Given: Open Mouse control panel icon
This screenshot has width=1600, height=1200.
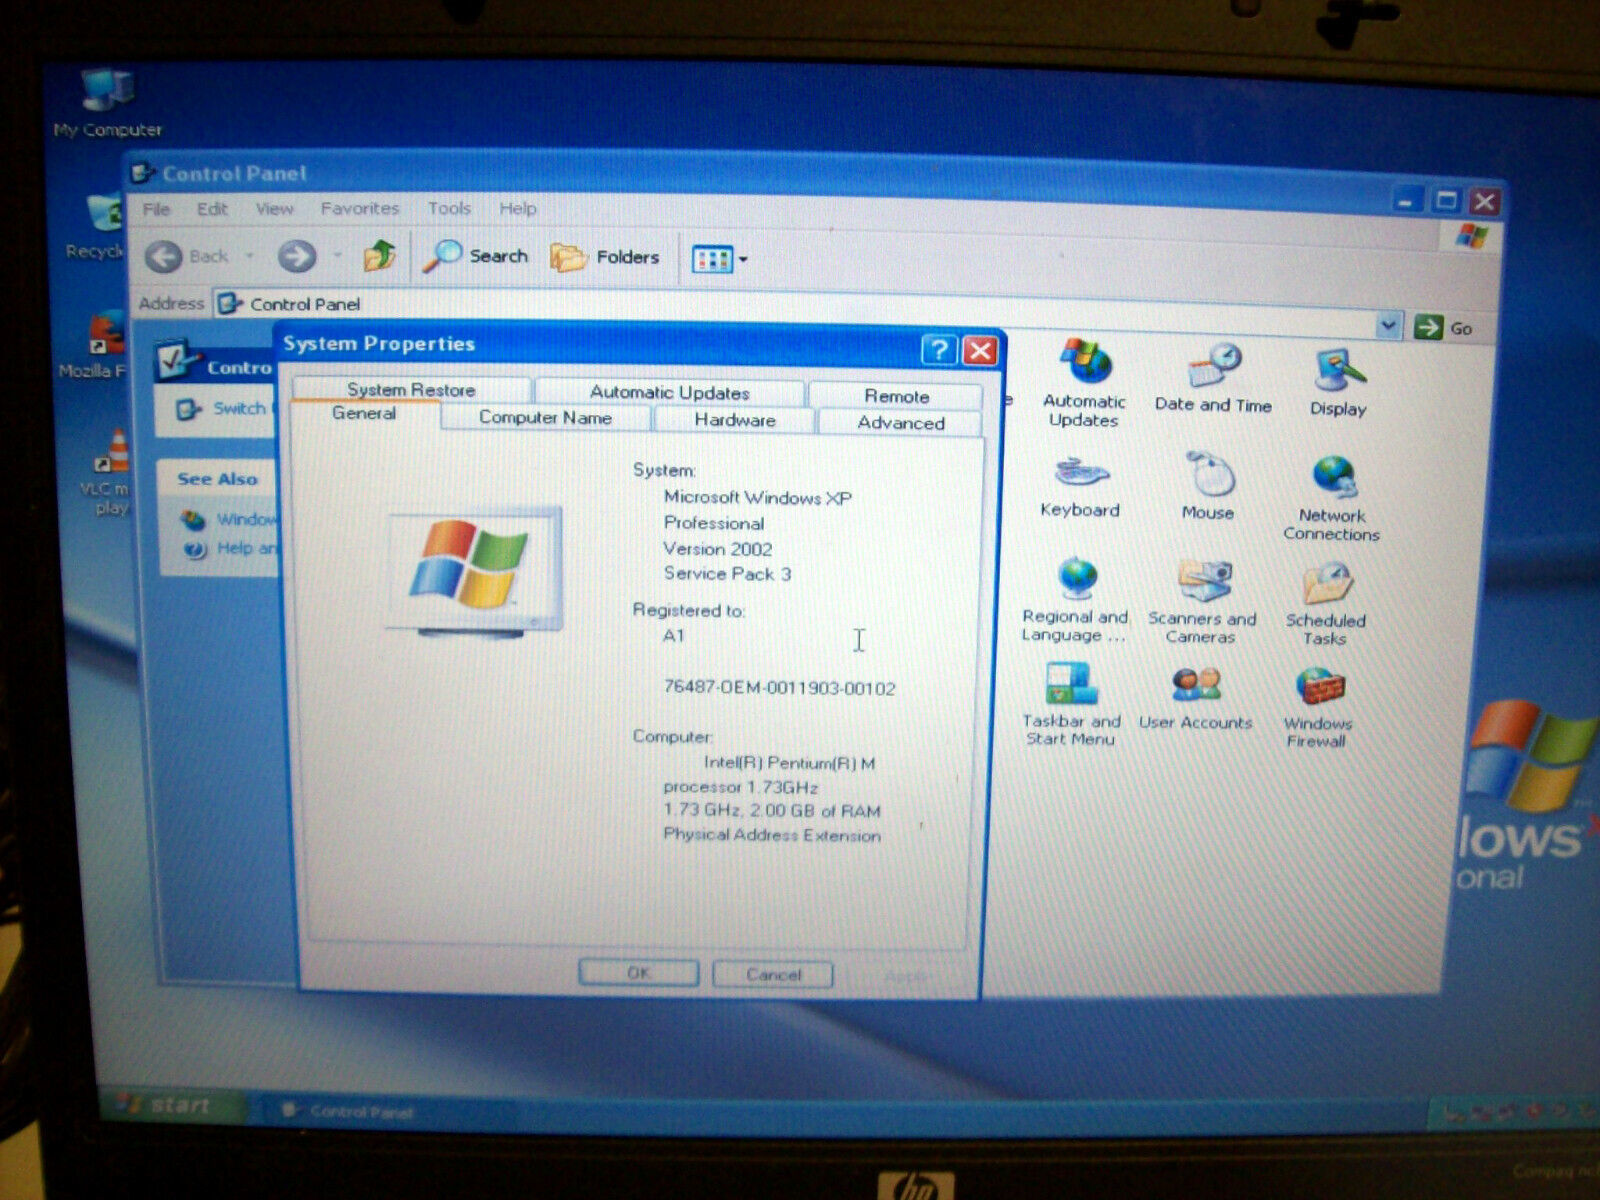Looking at the screenshot, I should tap(1208, 486).
